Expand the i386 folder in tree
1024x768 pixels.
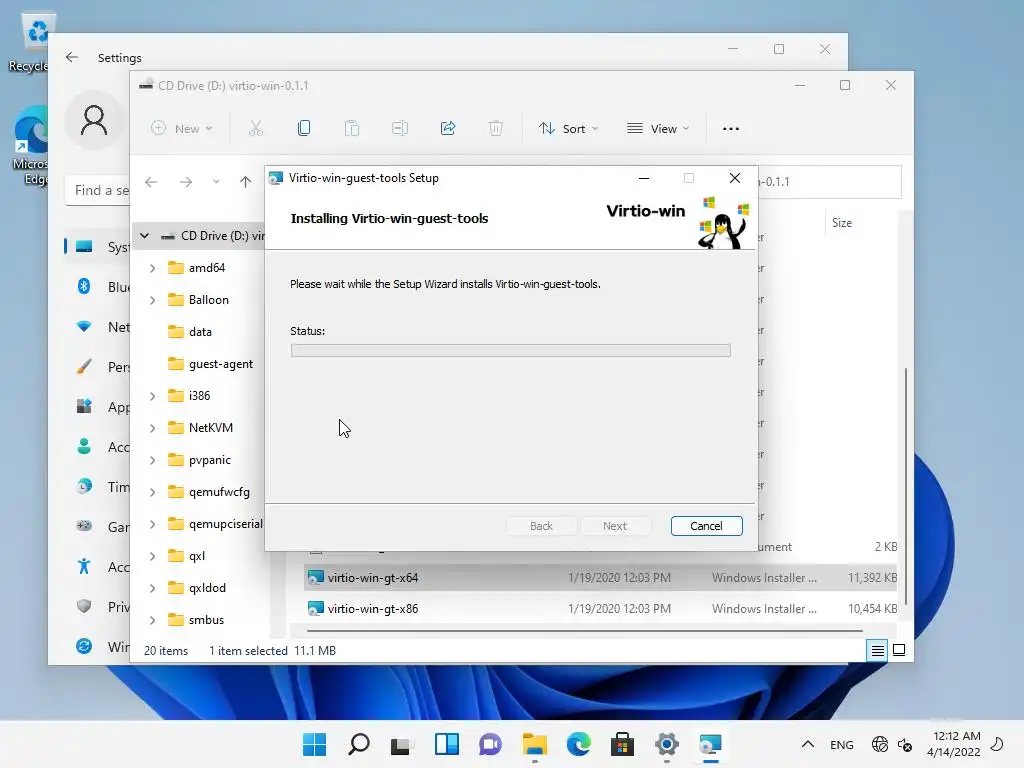[152, 396]
